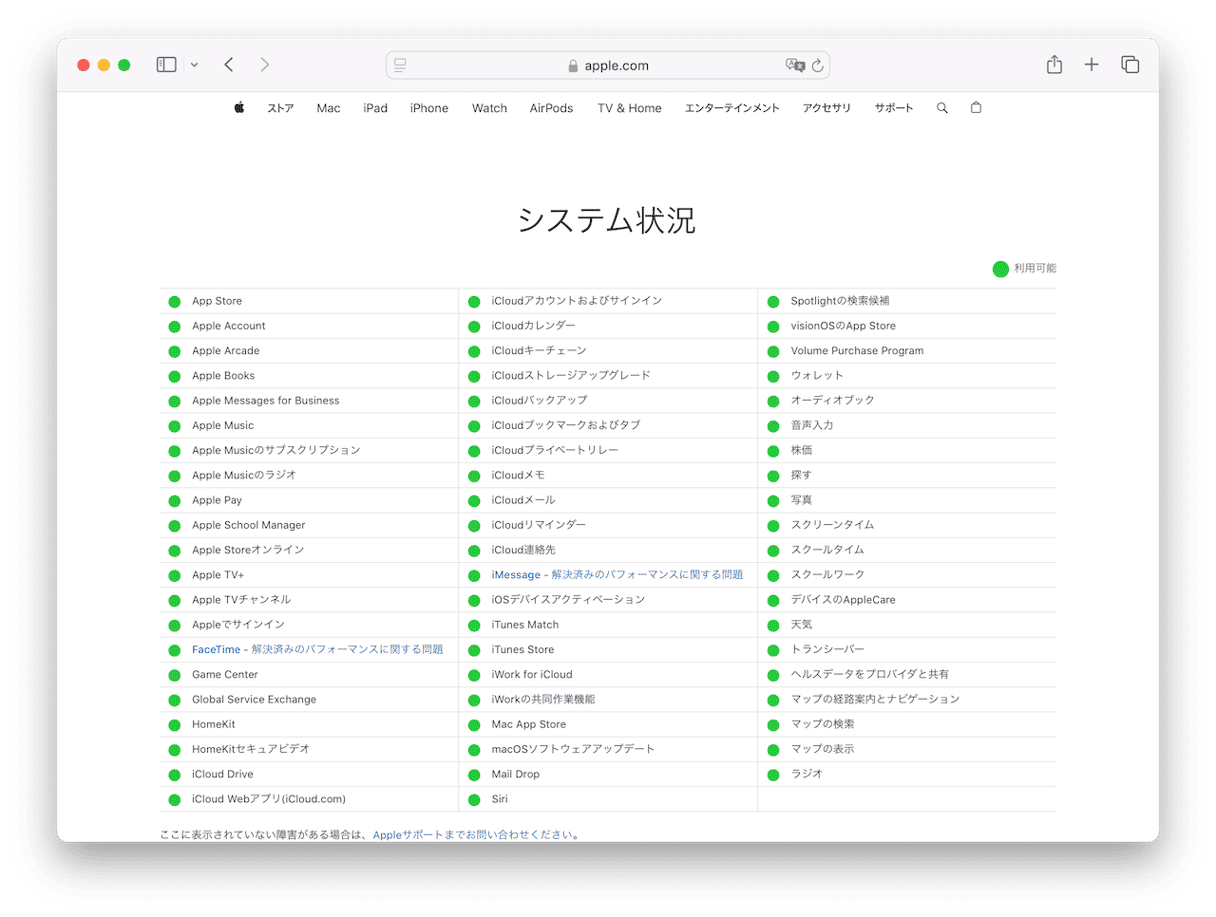This screenshot has height=917, width=1216.
Task: Select the Spotlightの検索候補 row text
Action: [840, 301]
